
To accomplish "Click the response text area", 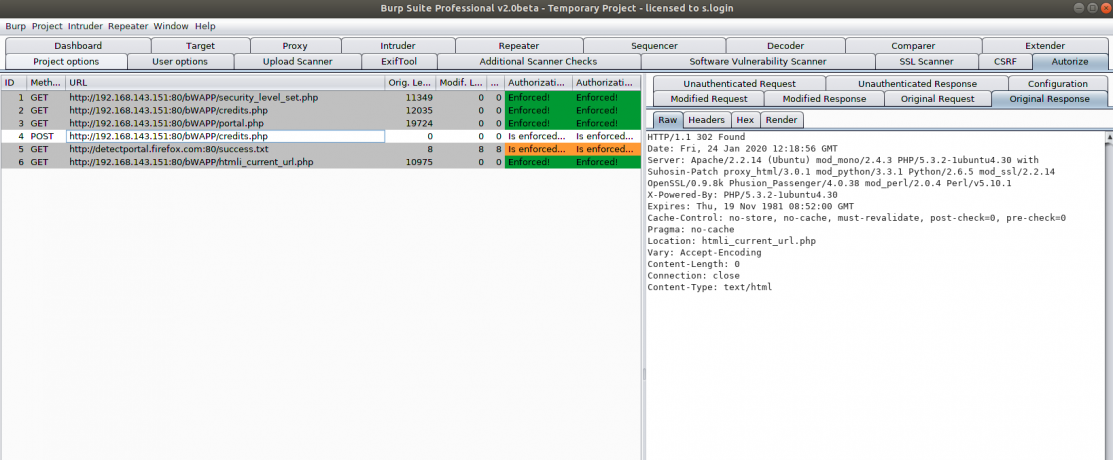I will [x=874, y=295].
